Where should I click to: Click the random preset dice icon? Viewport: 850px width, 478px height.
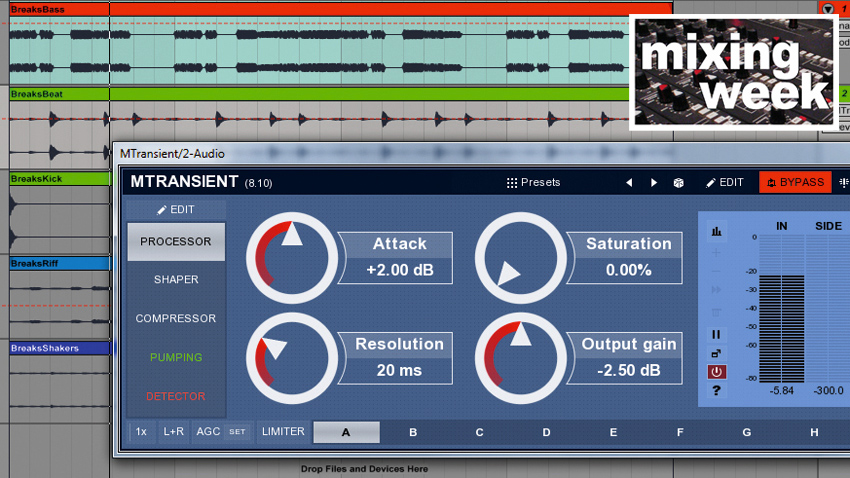click(679, 183)
